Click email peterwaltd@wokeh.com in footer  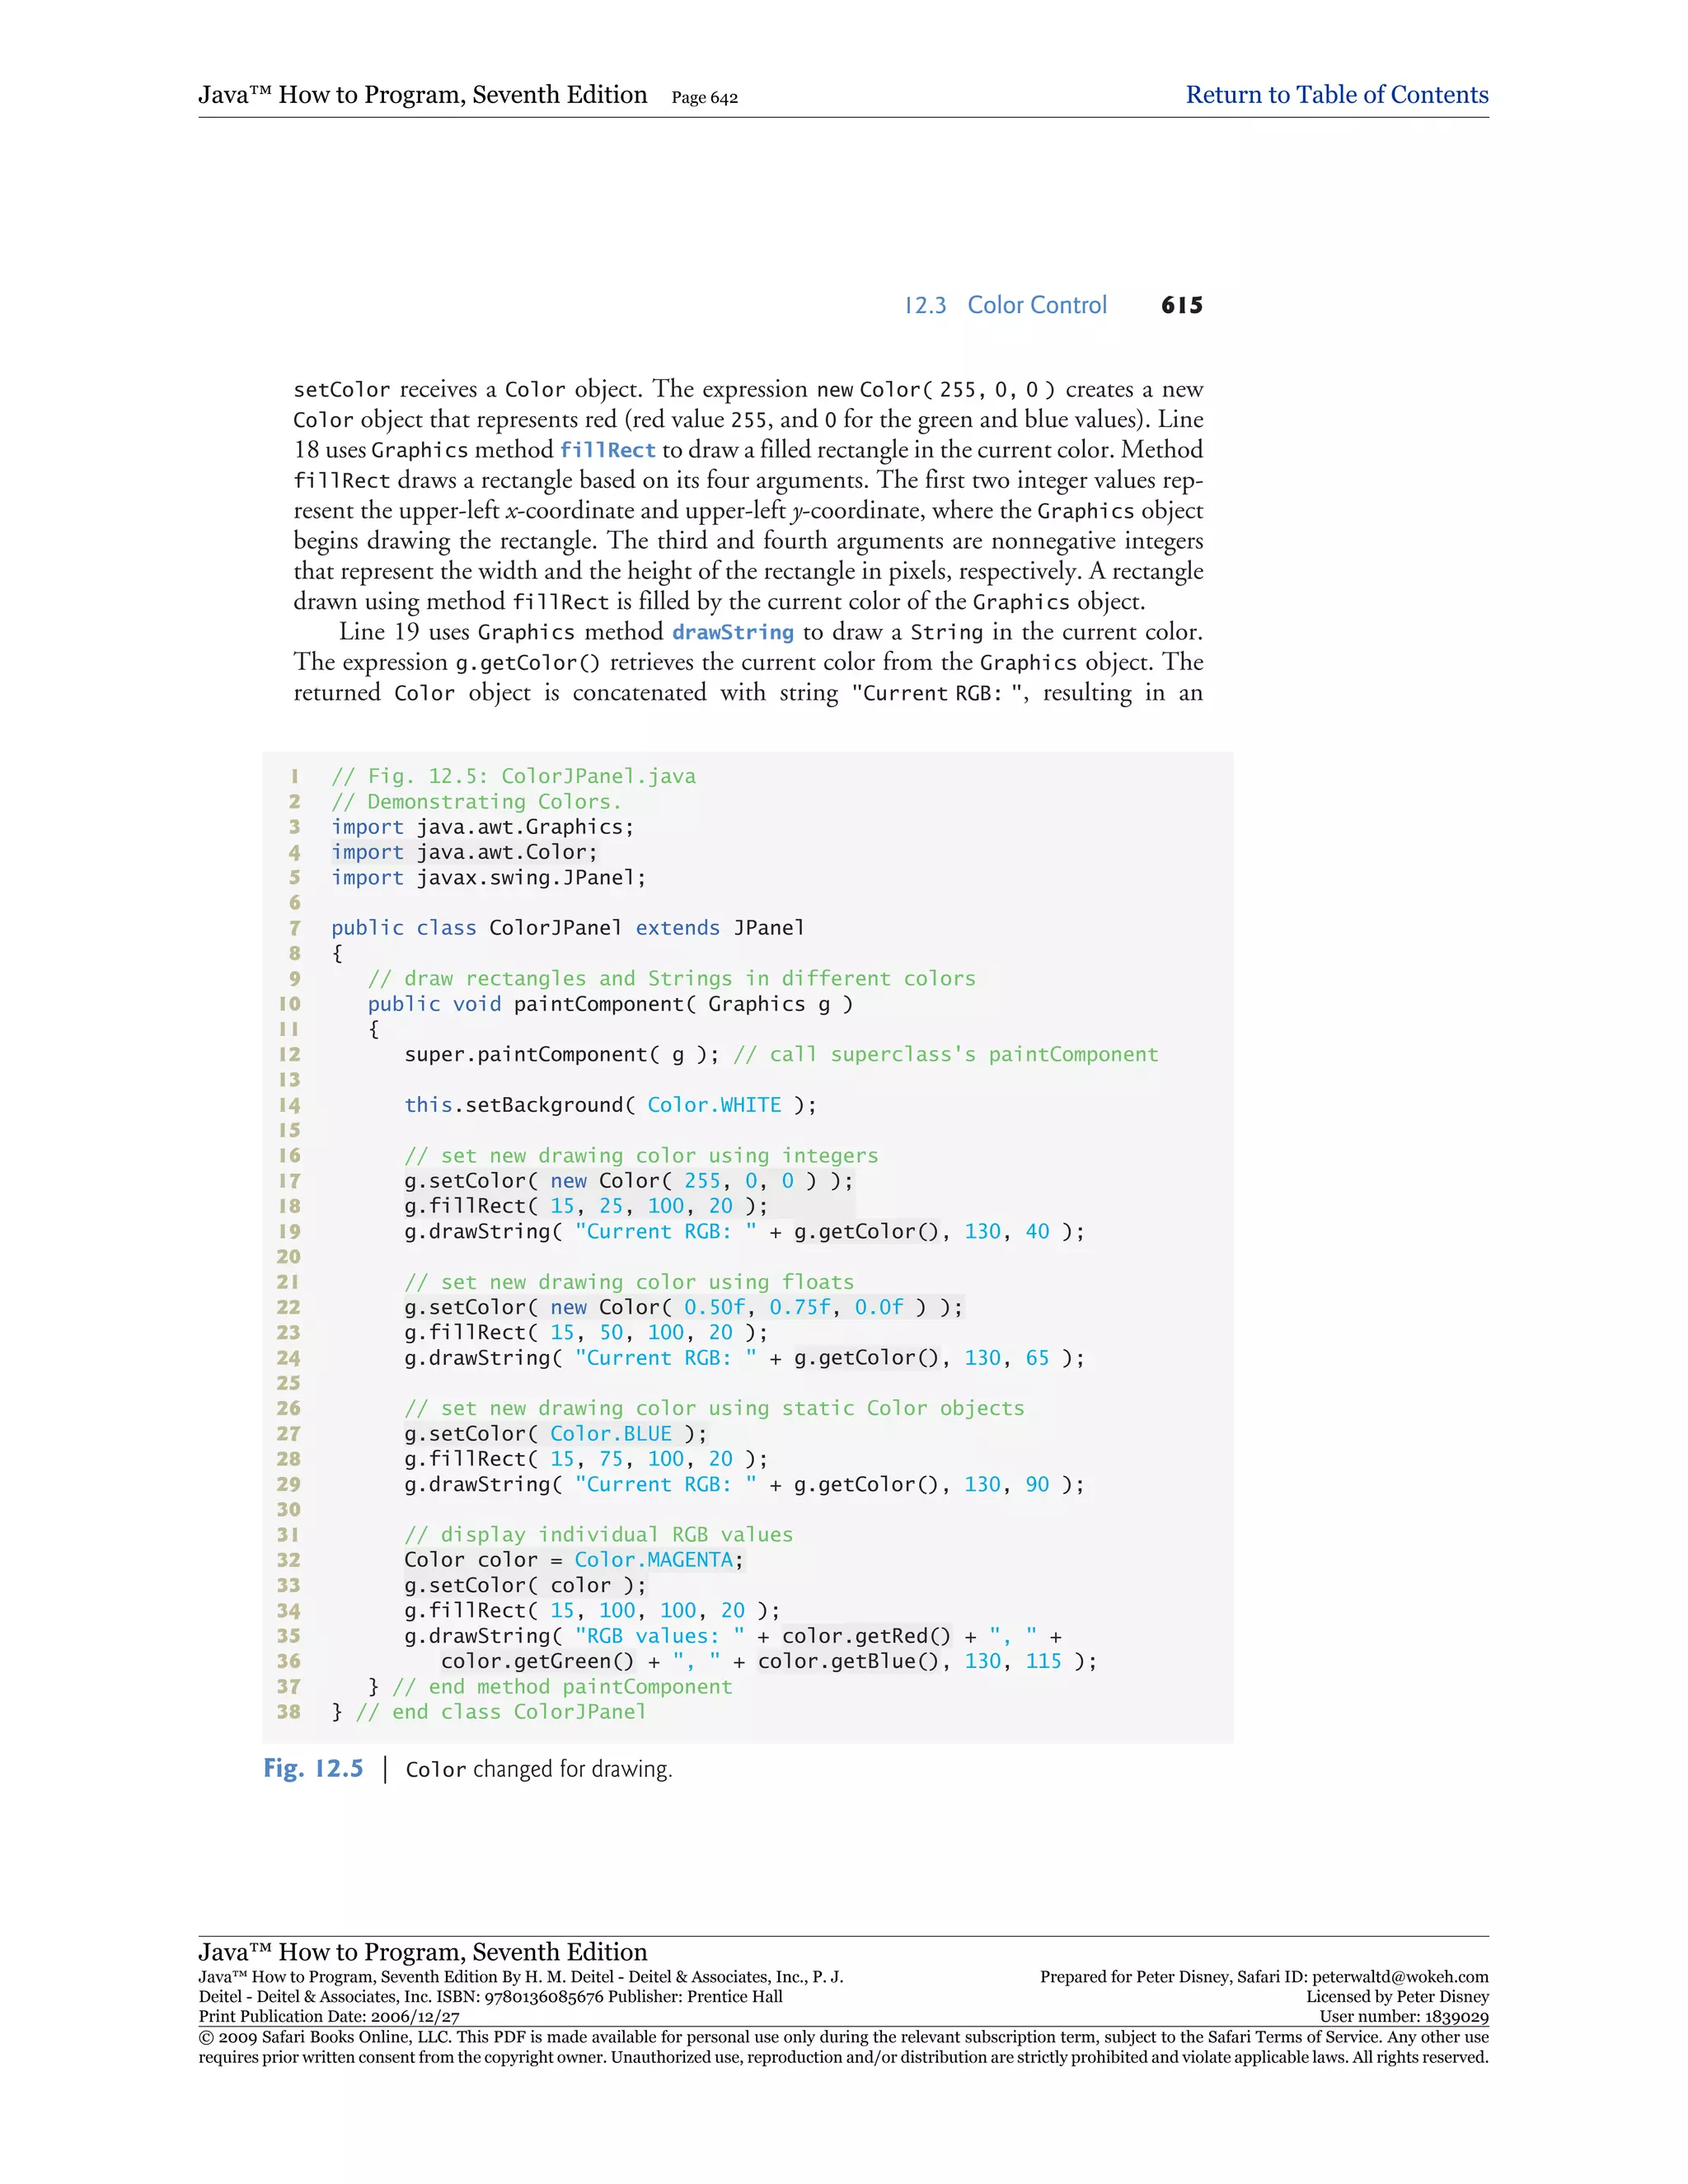coord(1399,1977)
